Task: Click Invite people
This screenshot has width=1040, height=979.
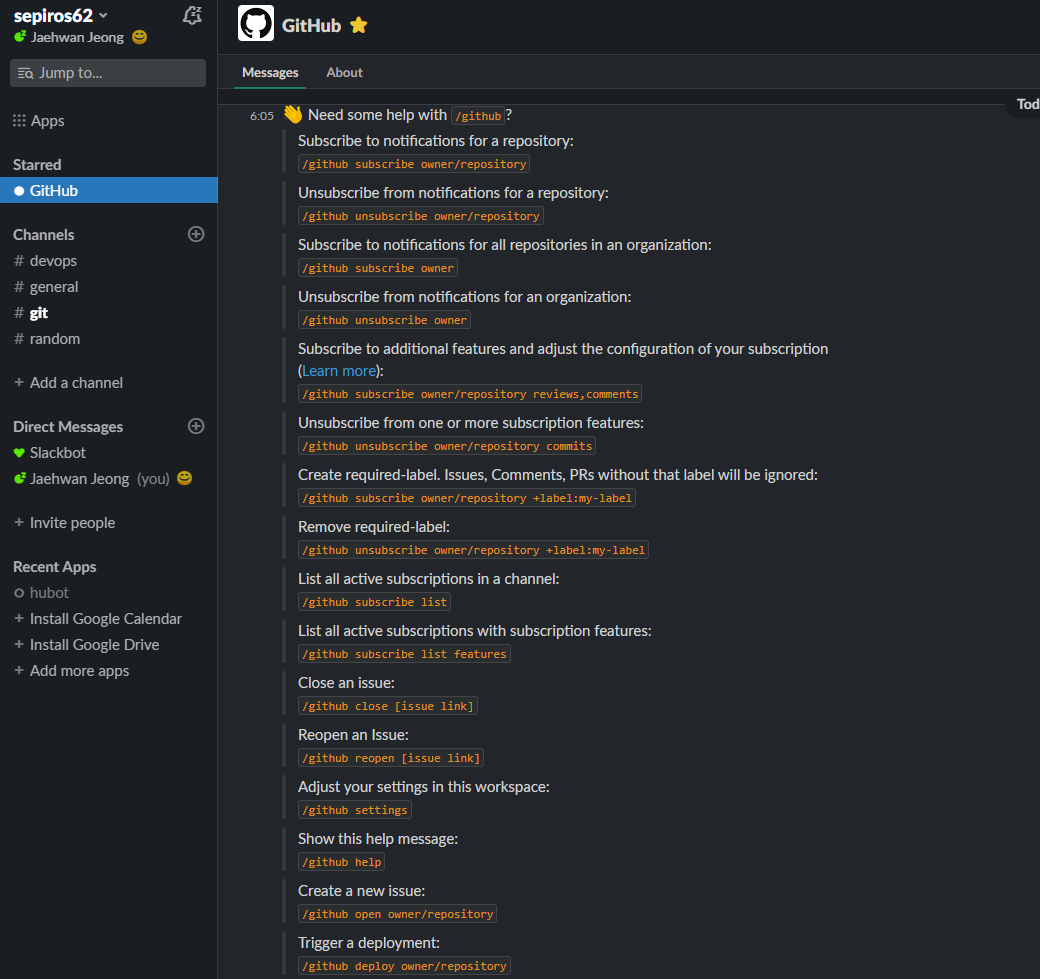Action: (x=65, y=523)
